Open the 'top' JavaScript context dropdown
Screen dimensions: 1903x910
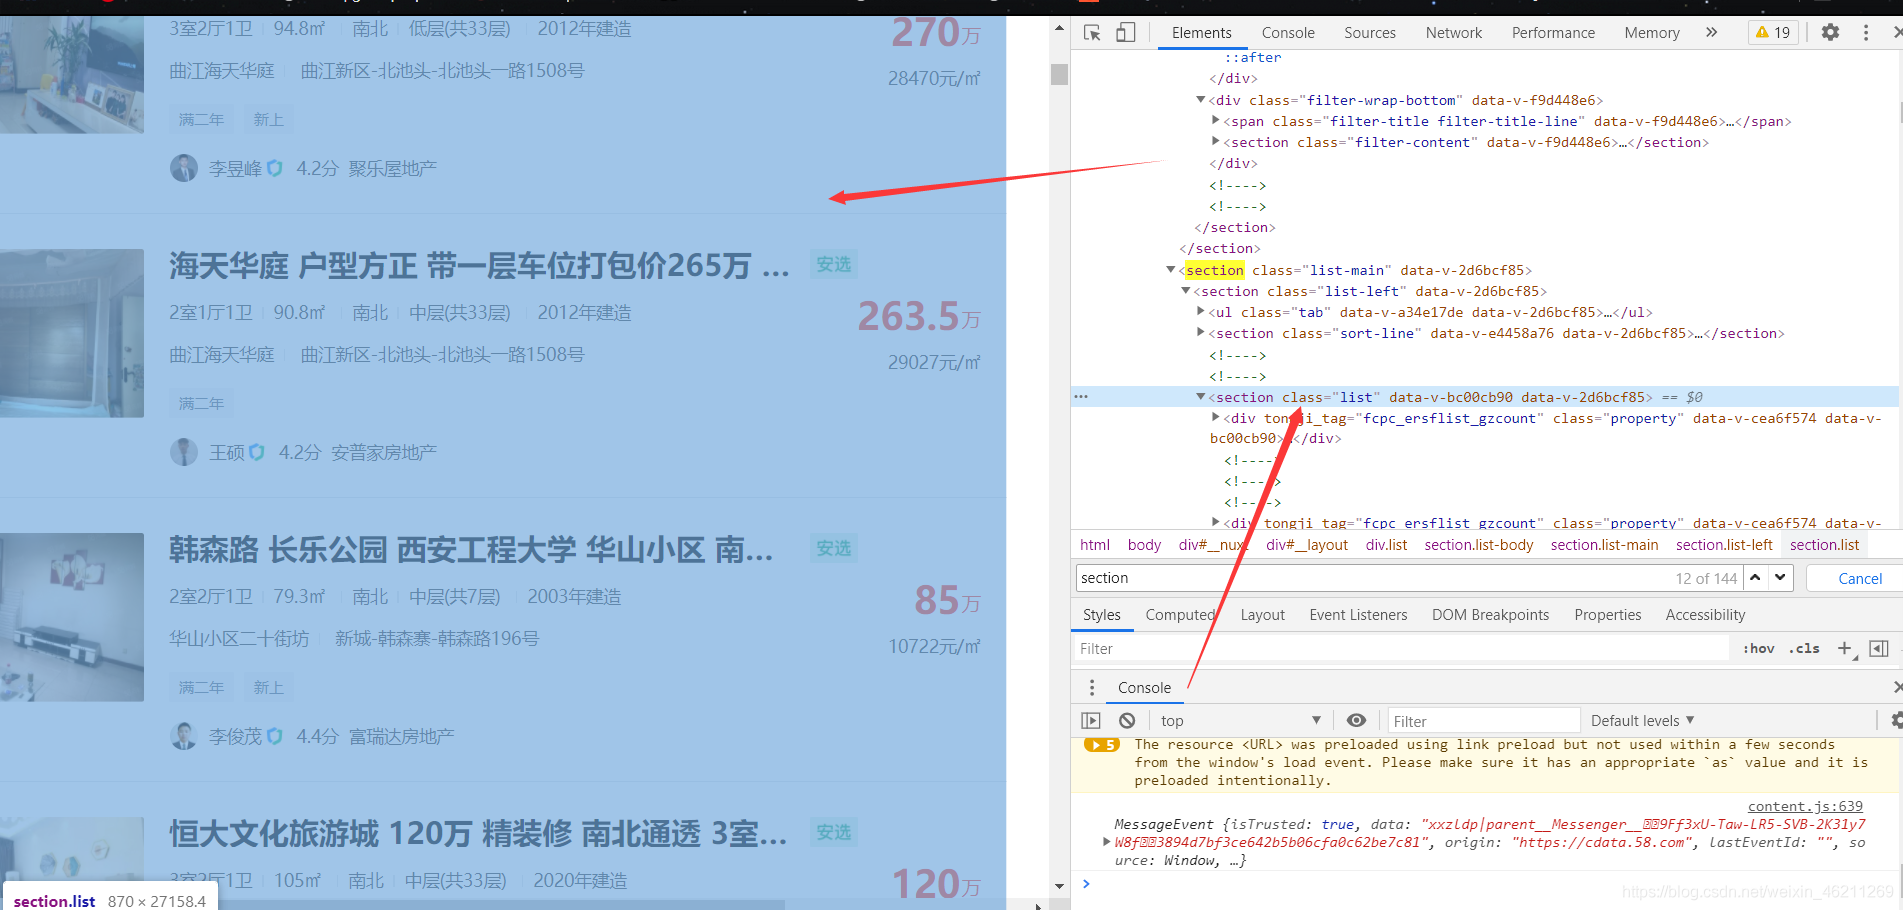pyautogui.click(x=1240, y=721)
